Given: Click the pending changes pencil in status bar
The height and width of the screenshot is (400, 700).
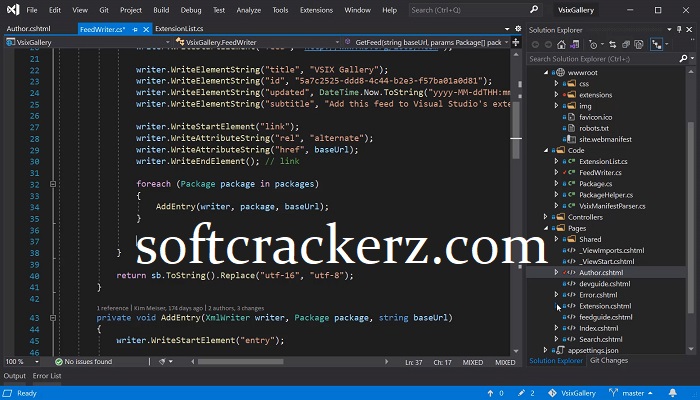Looking at the screenshot, I should pyautogui.click(x=521, y=393).
